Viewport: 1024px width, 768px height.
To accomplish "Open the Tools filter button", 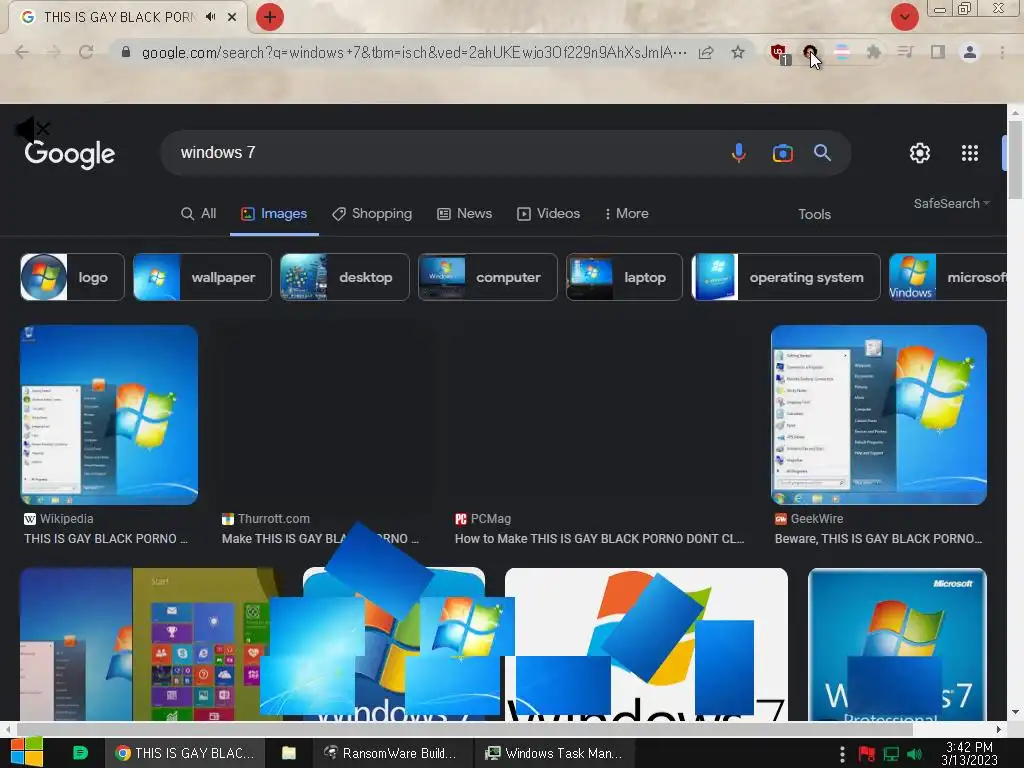I will click(814, 214).
